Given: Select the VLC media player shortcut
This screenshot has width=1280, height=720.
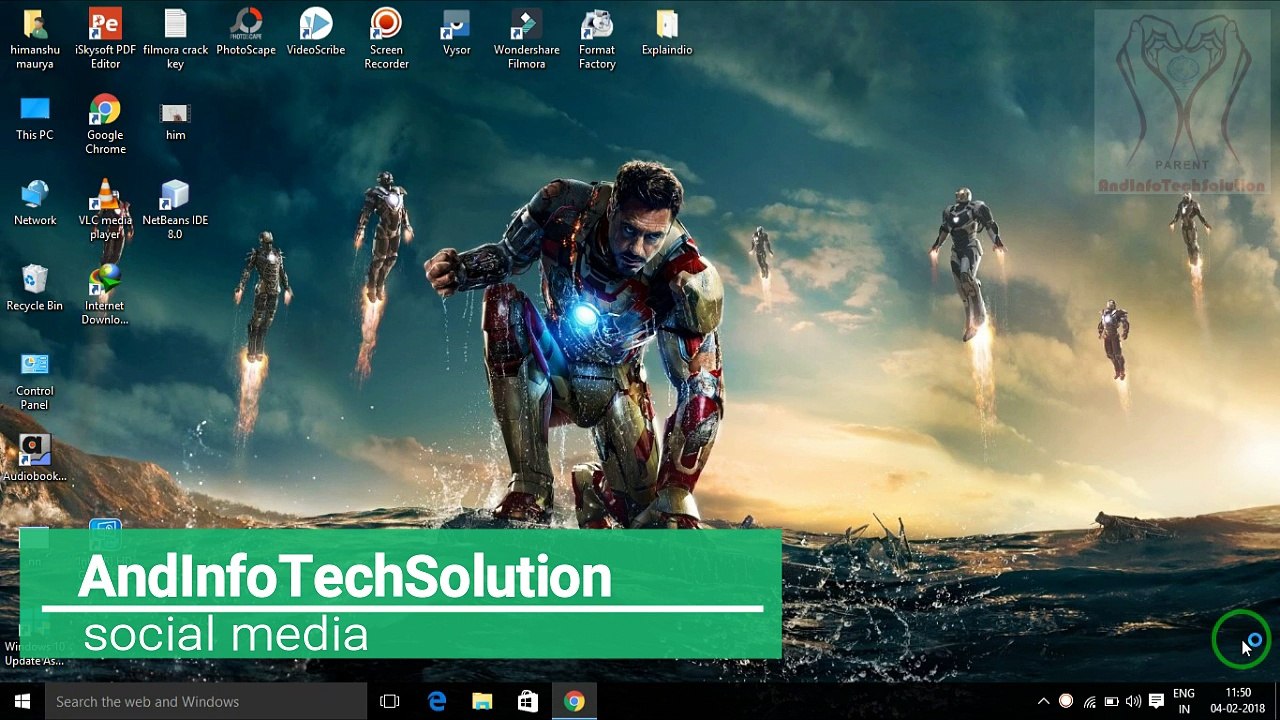Looking at the screenshot, I should [105, 210].
